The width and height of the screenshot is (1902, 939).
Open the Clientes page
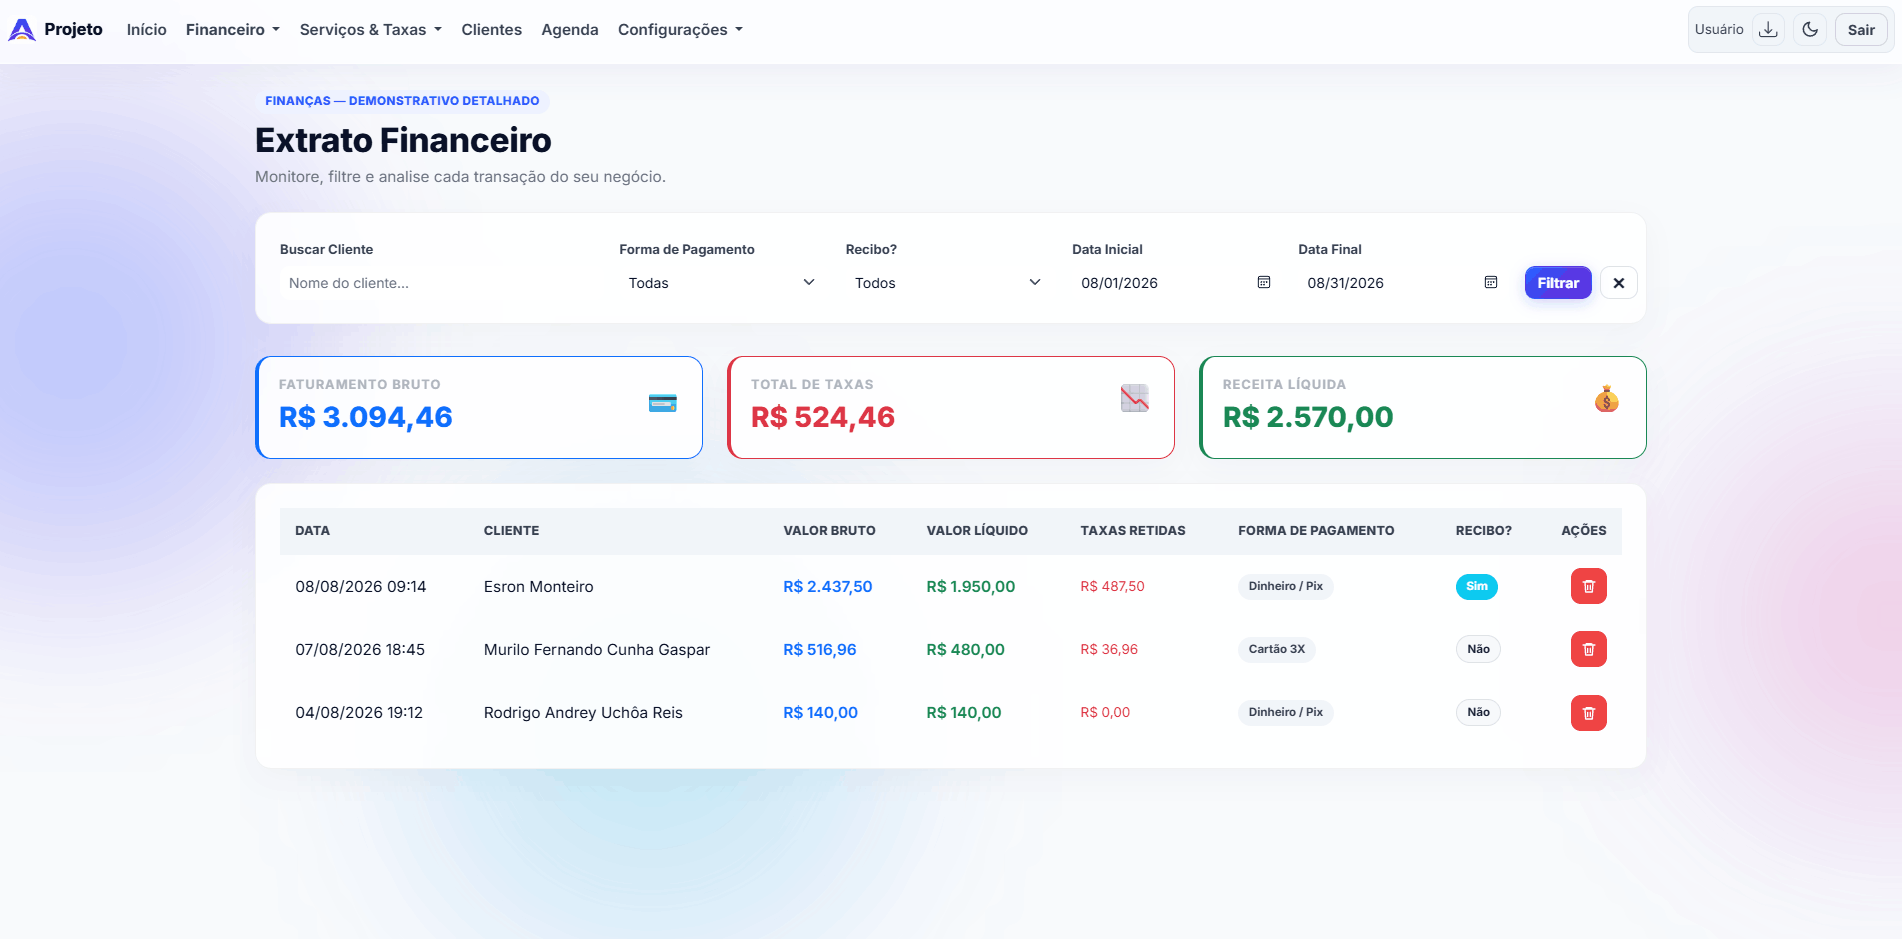492,30
